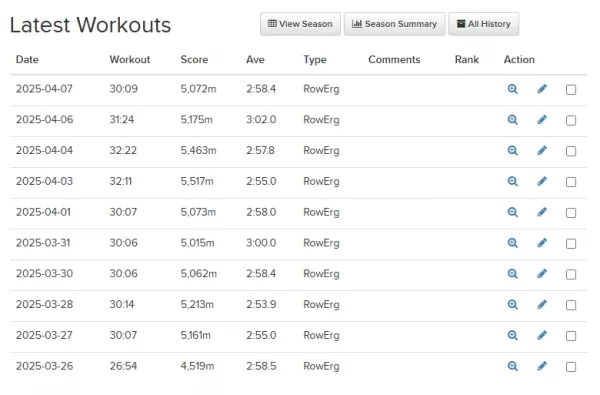The height and width of the screenshot is (395, 600).
Task: Open details for the 2025-03-30 workout
Action: (x=512, y=274)
